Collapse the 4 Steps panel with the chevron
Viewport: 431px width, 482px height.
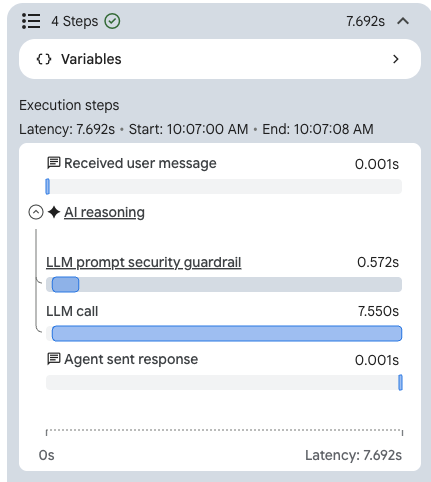pyautogui.click(x=403, y=21)
